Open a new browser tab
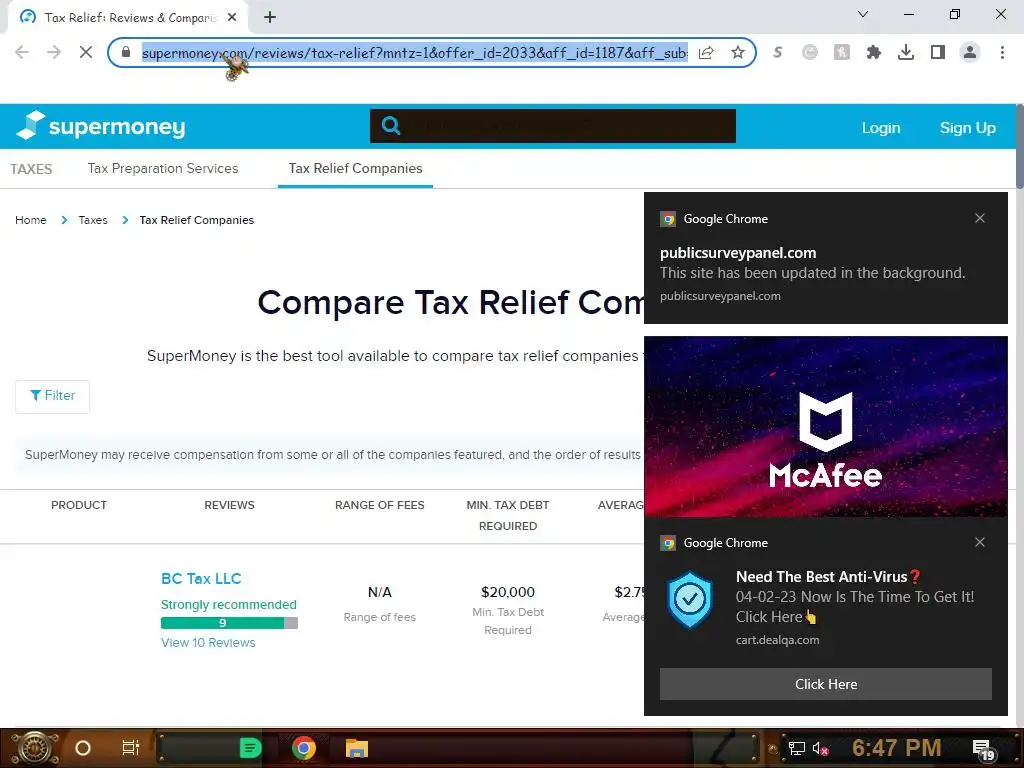1024x768 pixels. coord(270,17)
